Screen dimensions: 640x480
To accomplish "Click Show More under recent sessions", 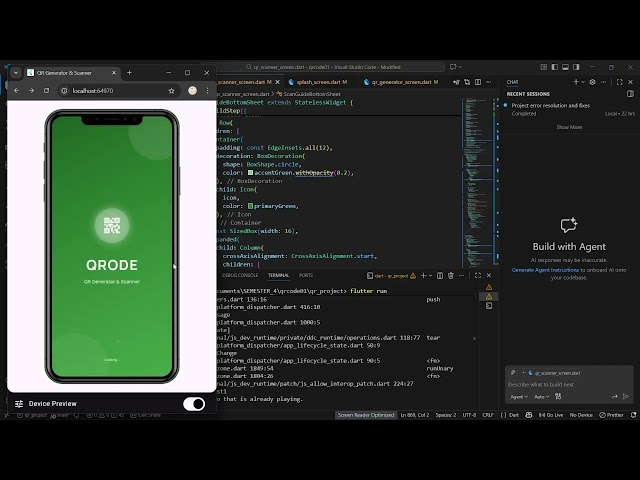I will (x=569, y=127).
